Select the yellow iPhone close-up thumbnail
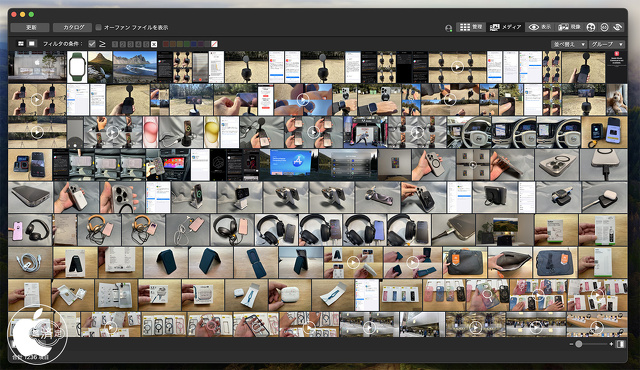This screenshot has height=370, width=640. [211, 132]
